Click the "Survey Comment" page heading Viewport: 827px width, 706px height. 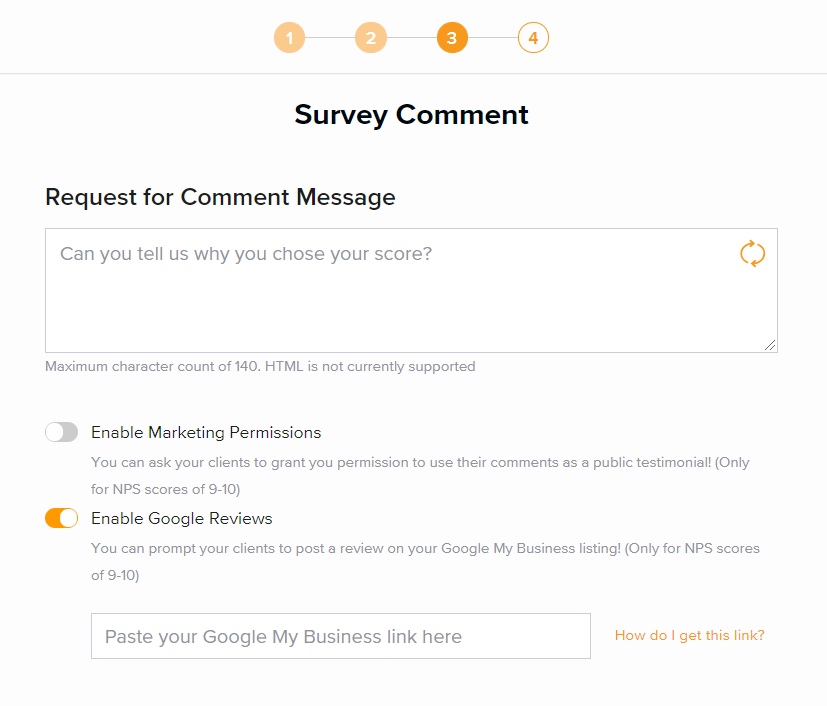click(x=411, y=115)
